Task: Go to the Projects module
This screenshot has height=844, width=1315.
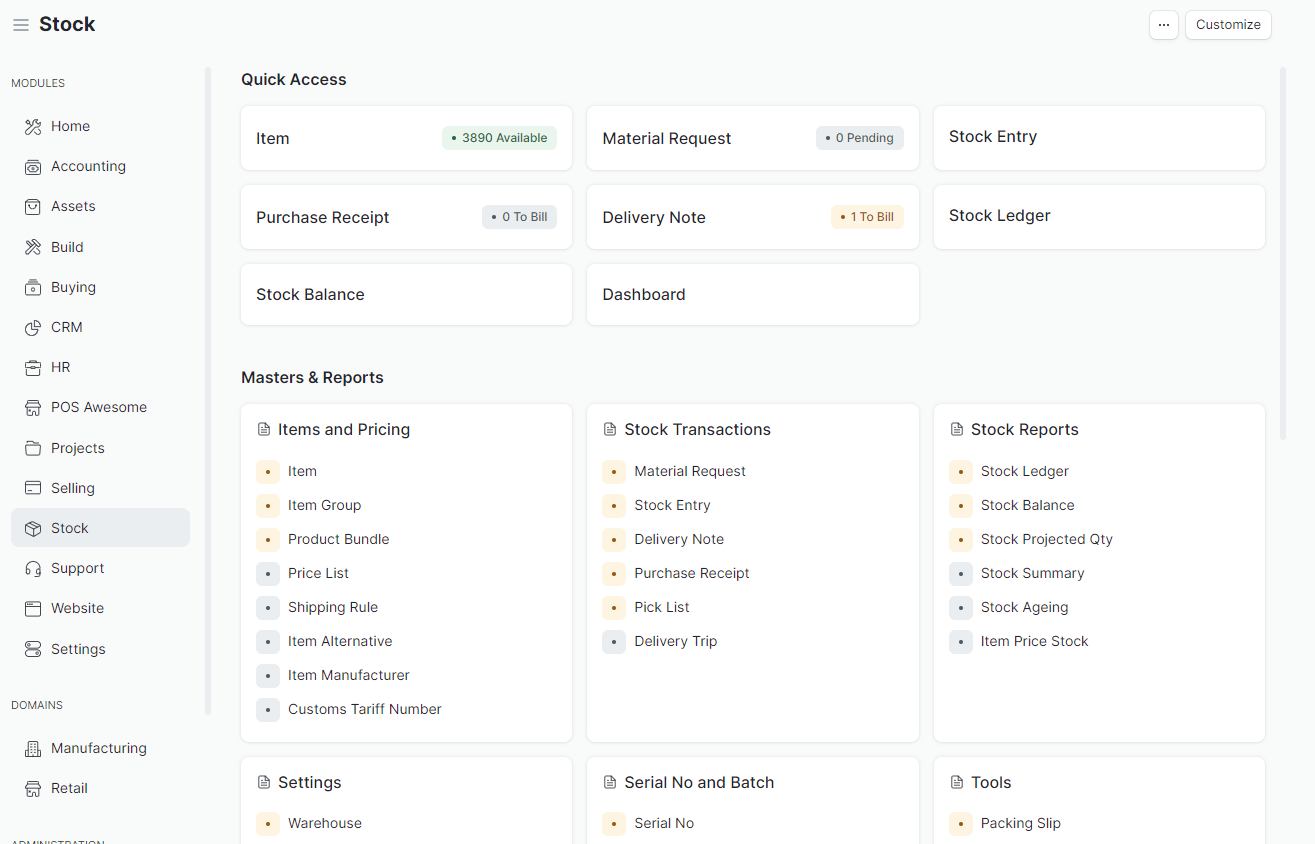Action: click(77, 448)
